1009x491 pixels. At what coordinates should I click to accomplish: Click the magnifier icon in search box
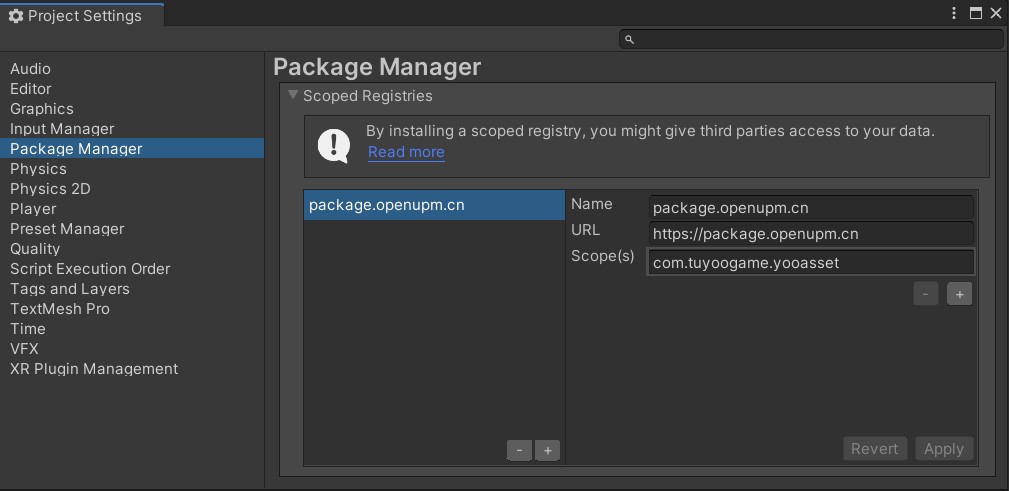coord(629,40)
